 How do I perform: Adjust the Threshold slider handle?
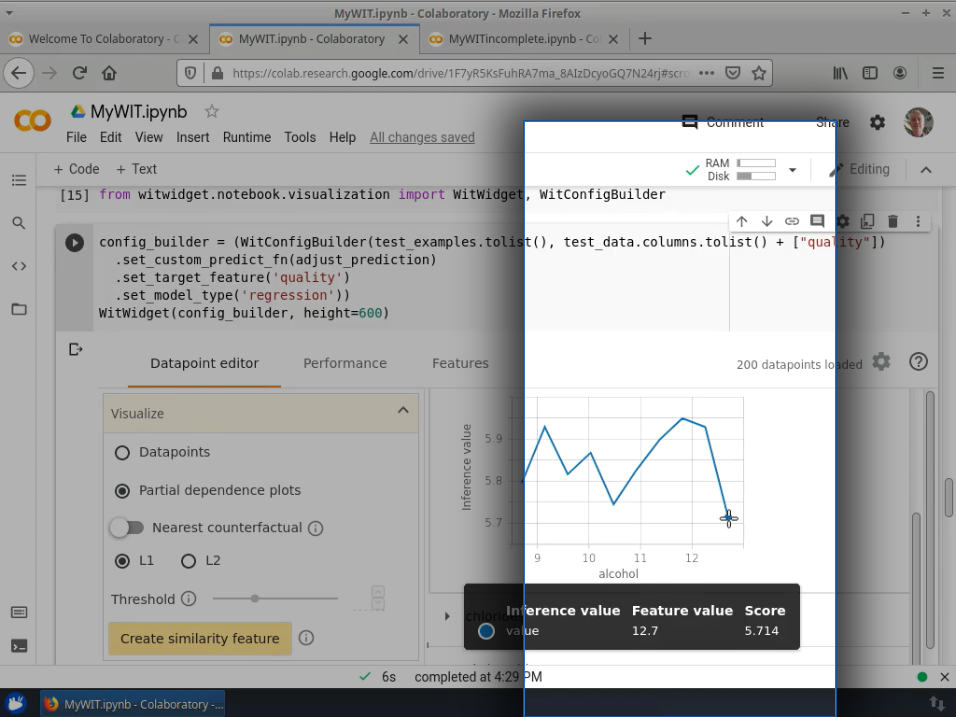(x=255, y=599)
